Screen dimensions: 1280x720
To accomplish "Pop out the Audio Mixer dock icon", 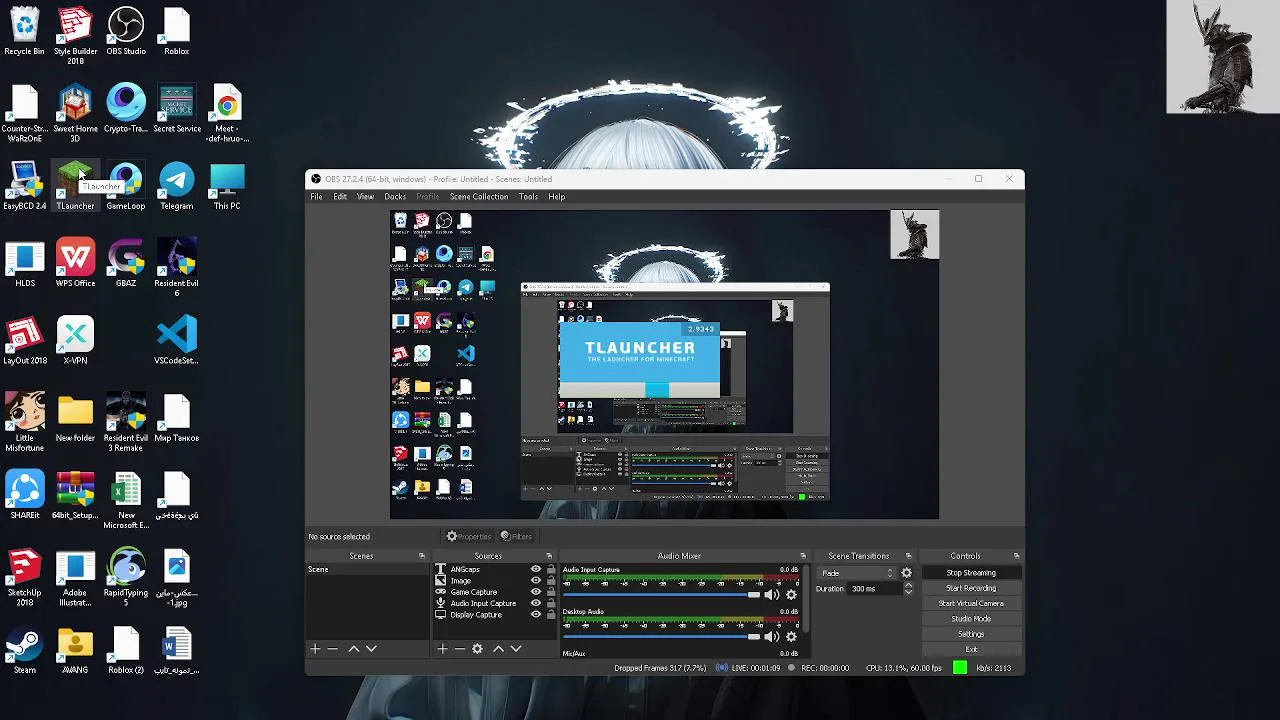I will (803, 556).
